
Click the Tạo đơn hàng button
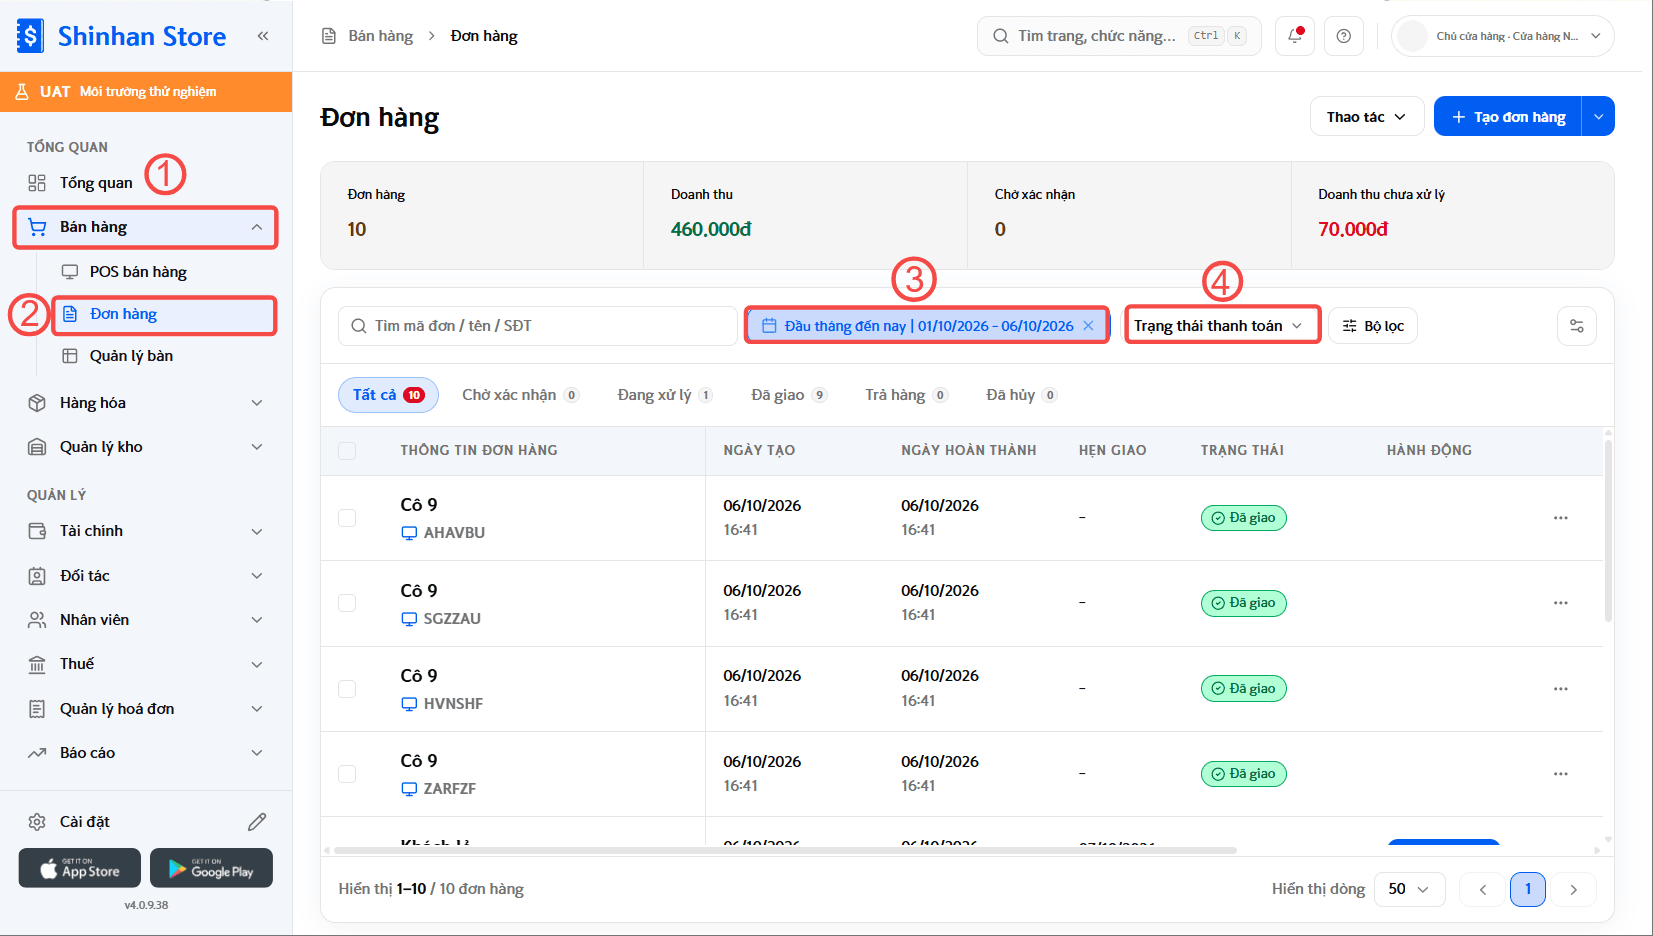(x=1508, y=117)
